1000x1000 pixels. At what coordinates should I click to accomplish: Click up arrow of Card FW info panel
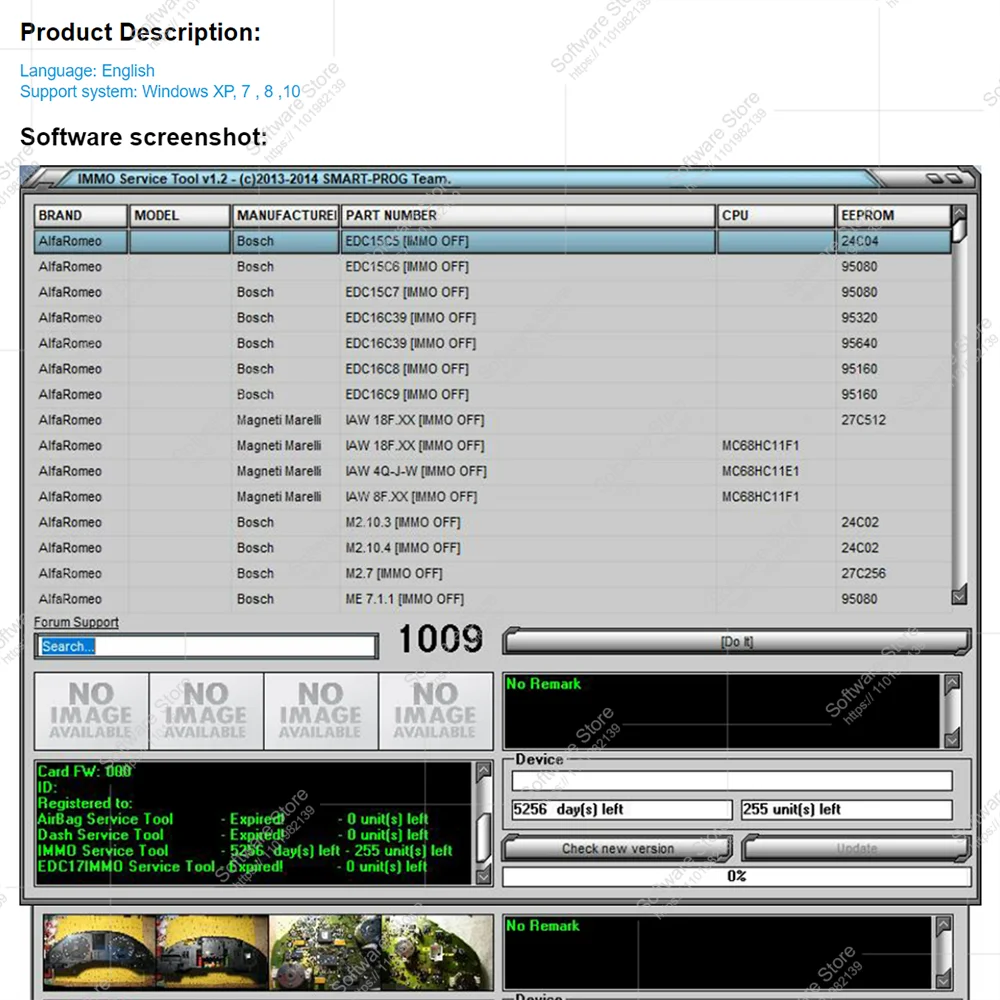tap(483, 770)
